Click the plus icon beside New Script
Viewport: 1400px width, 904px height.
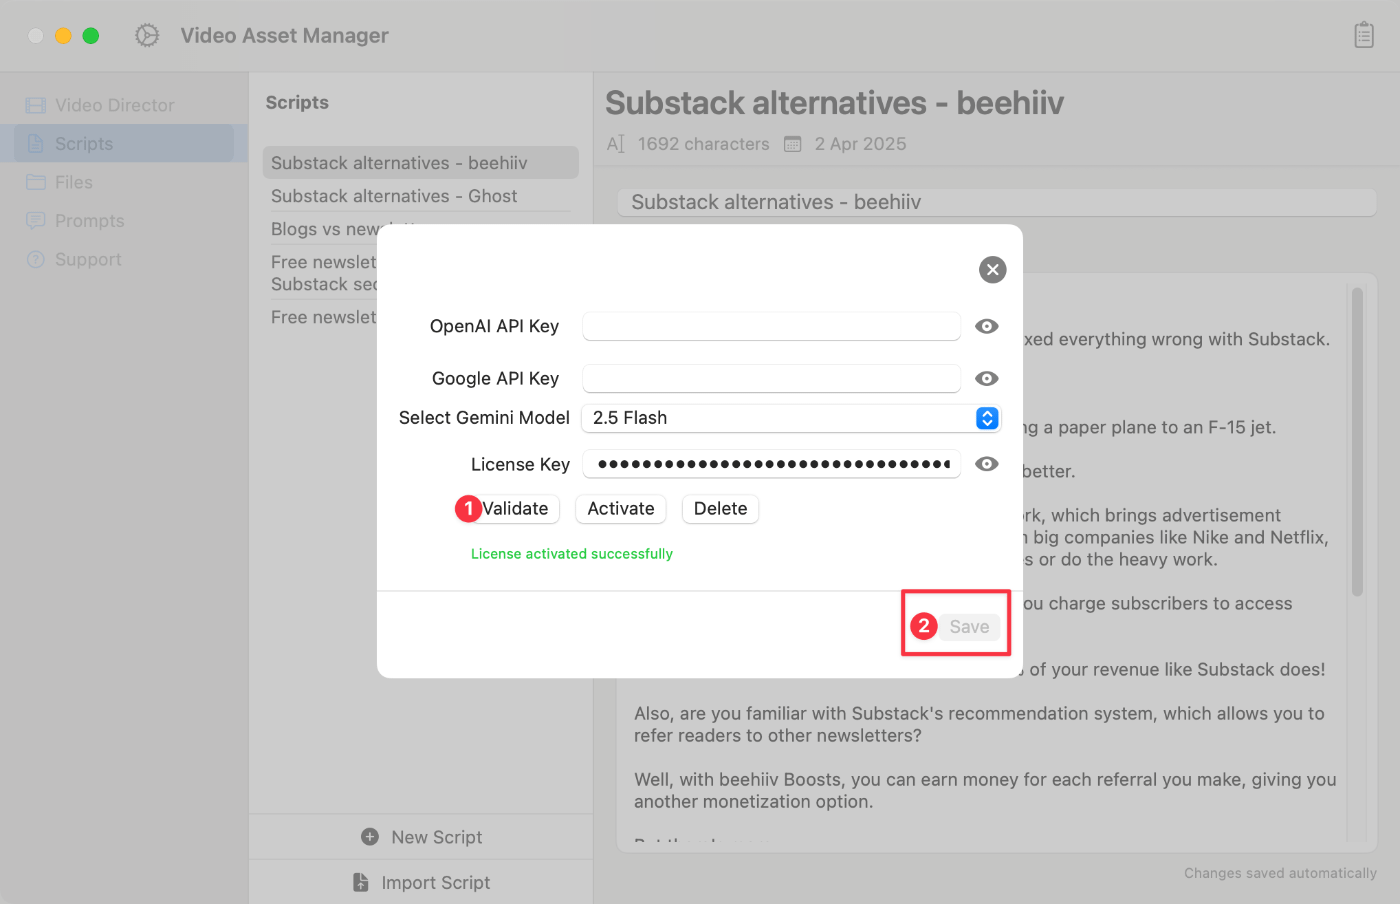click(371, 836)
